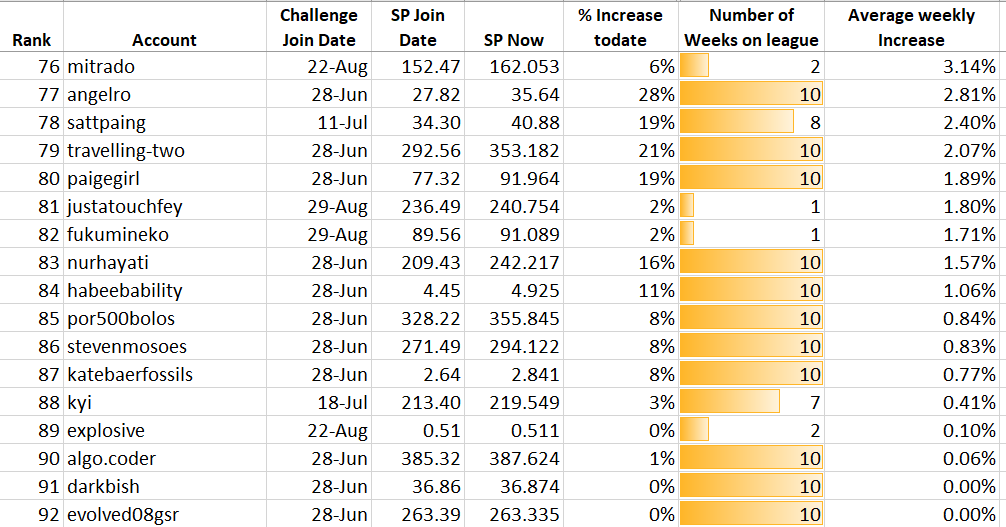
Task: Click algo.coder's SP Now value 387.624
Action: 513,458
